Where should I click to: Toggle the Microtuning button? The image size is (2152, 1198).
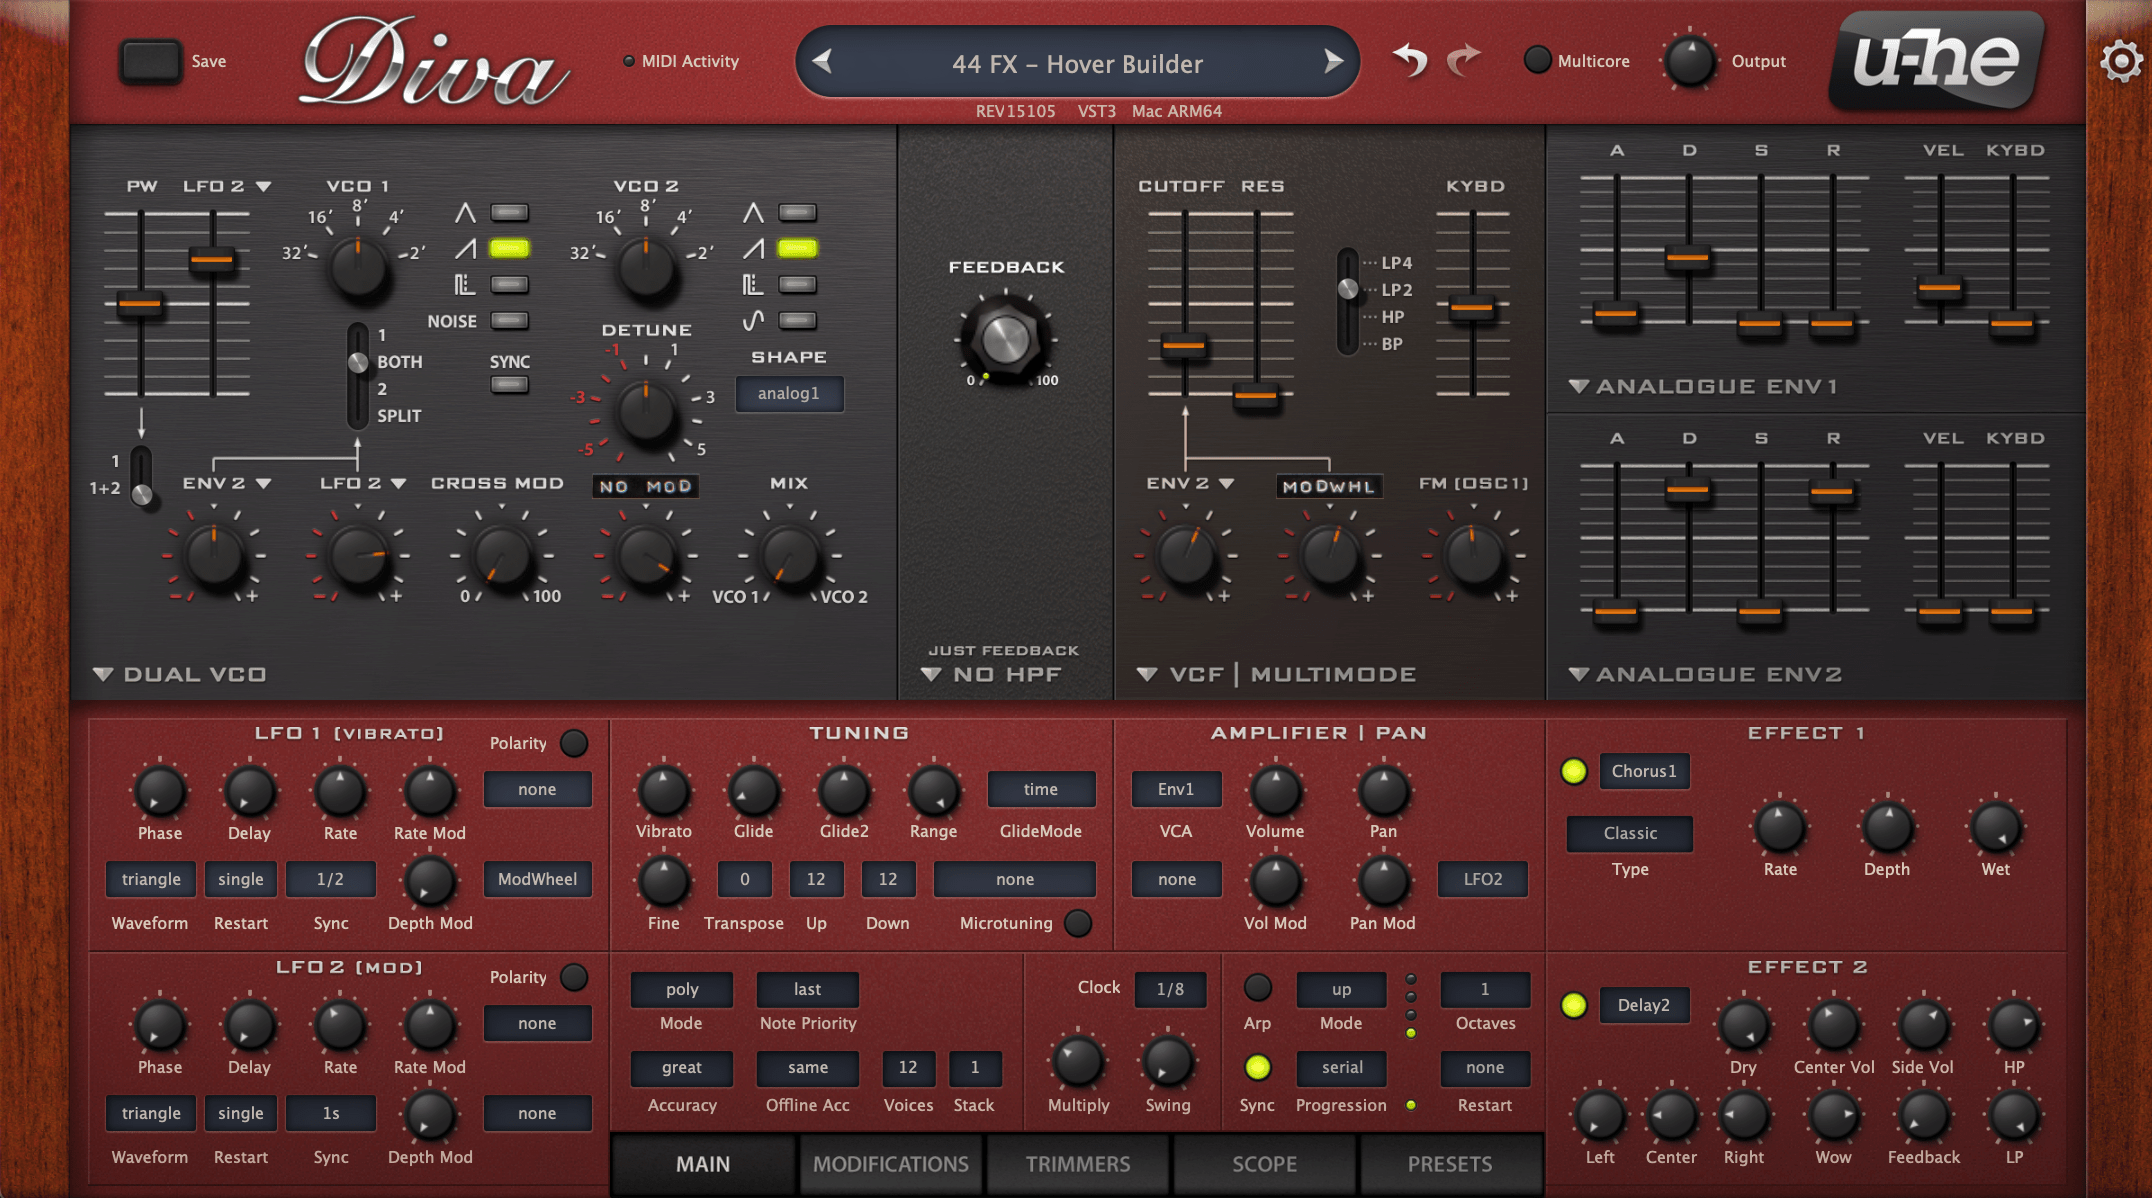[1077, 923]
